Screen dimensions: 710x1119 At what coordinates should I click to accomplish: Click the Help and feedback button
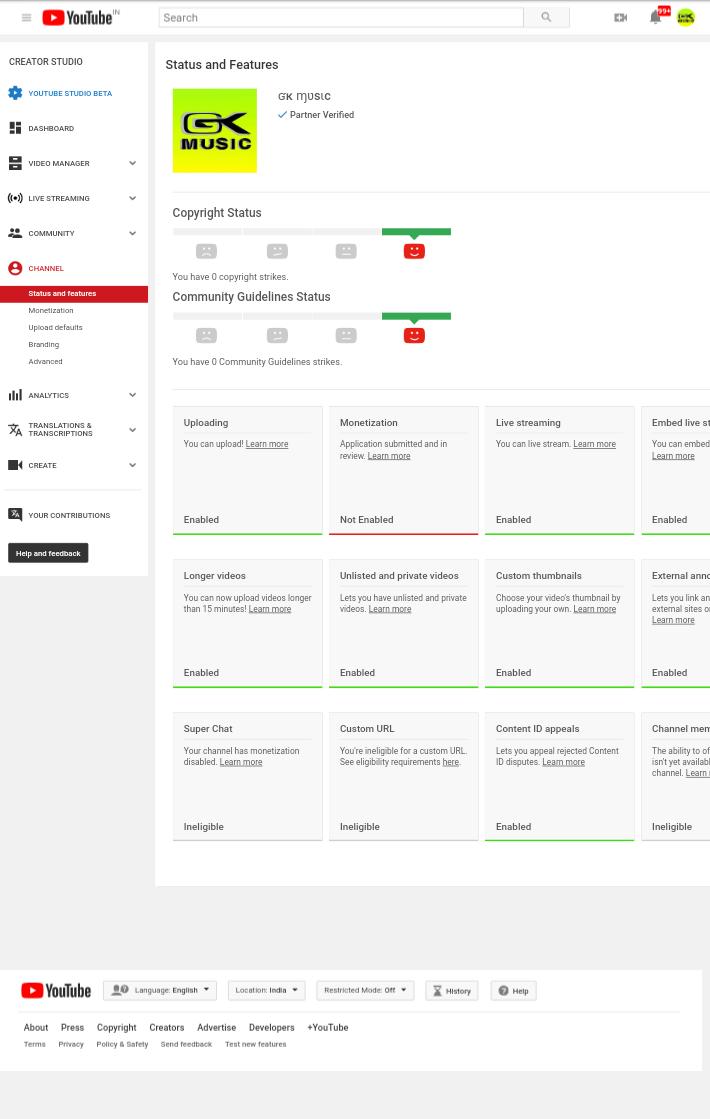coord(48,553)
